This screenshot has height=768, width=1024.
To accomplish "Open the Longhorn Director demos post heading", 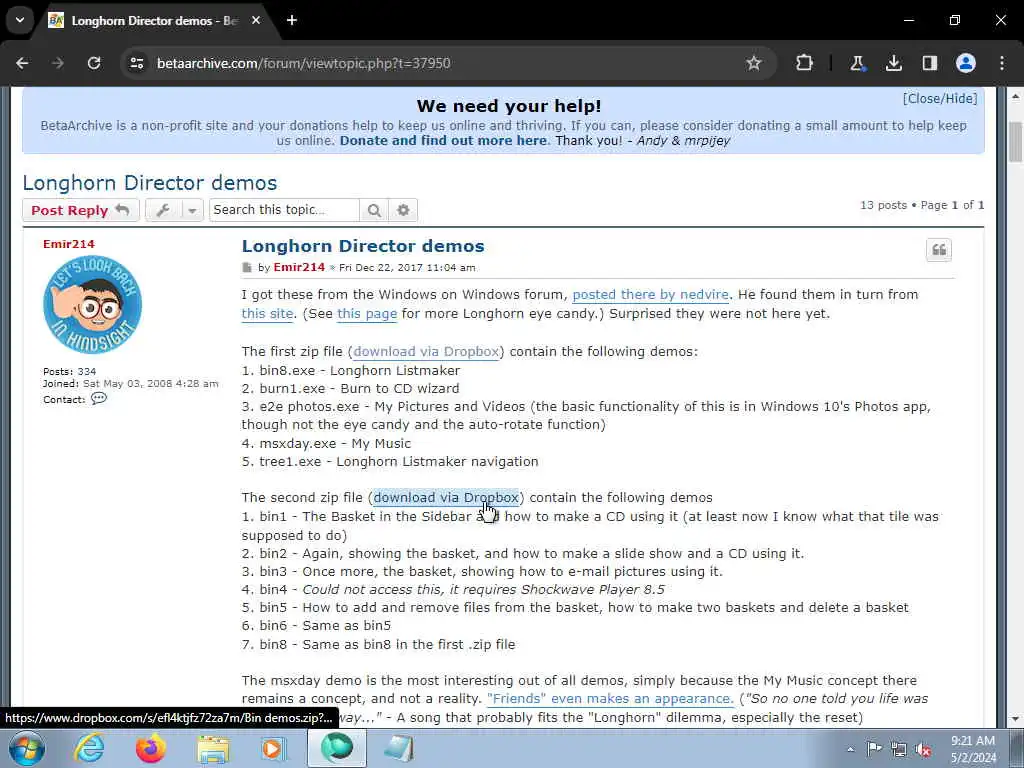I will pos(363,246).
